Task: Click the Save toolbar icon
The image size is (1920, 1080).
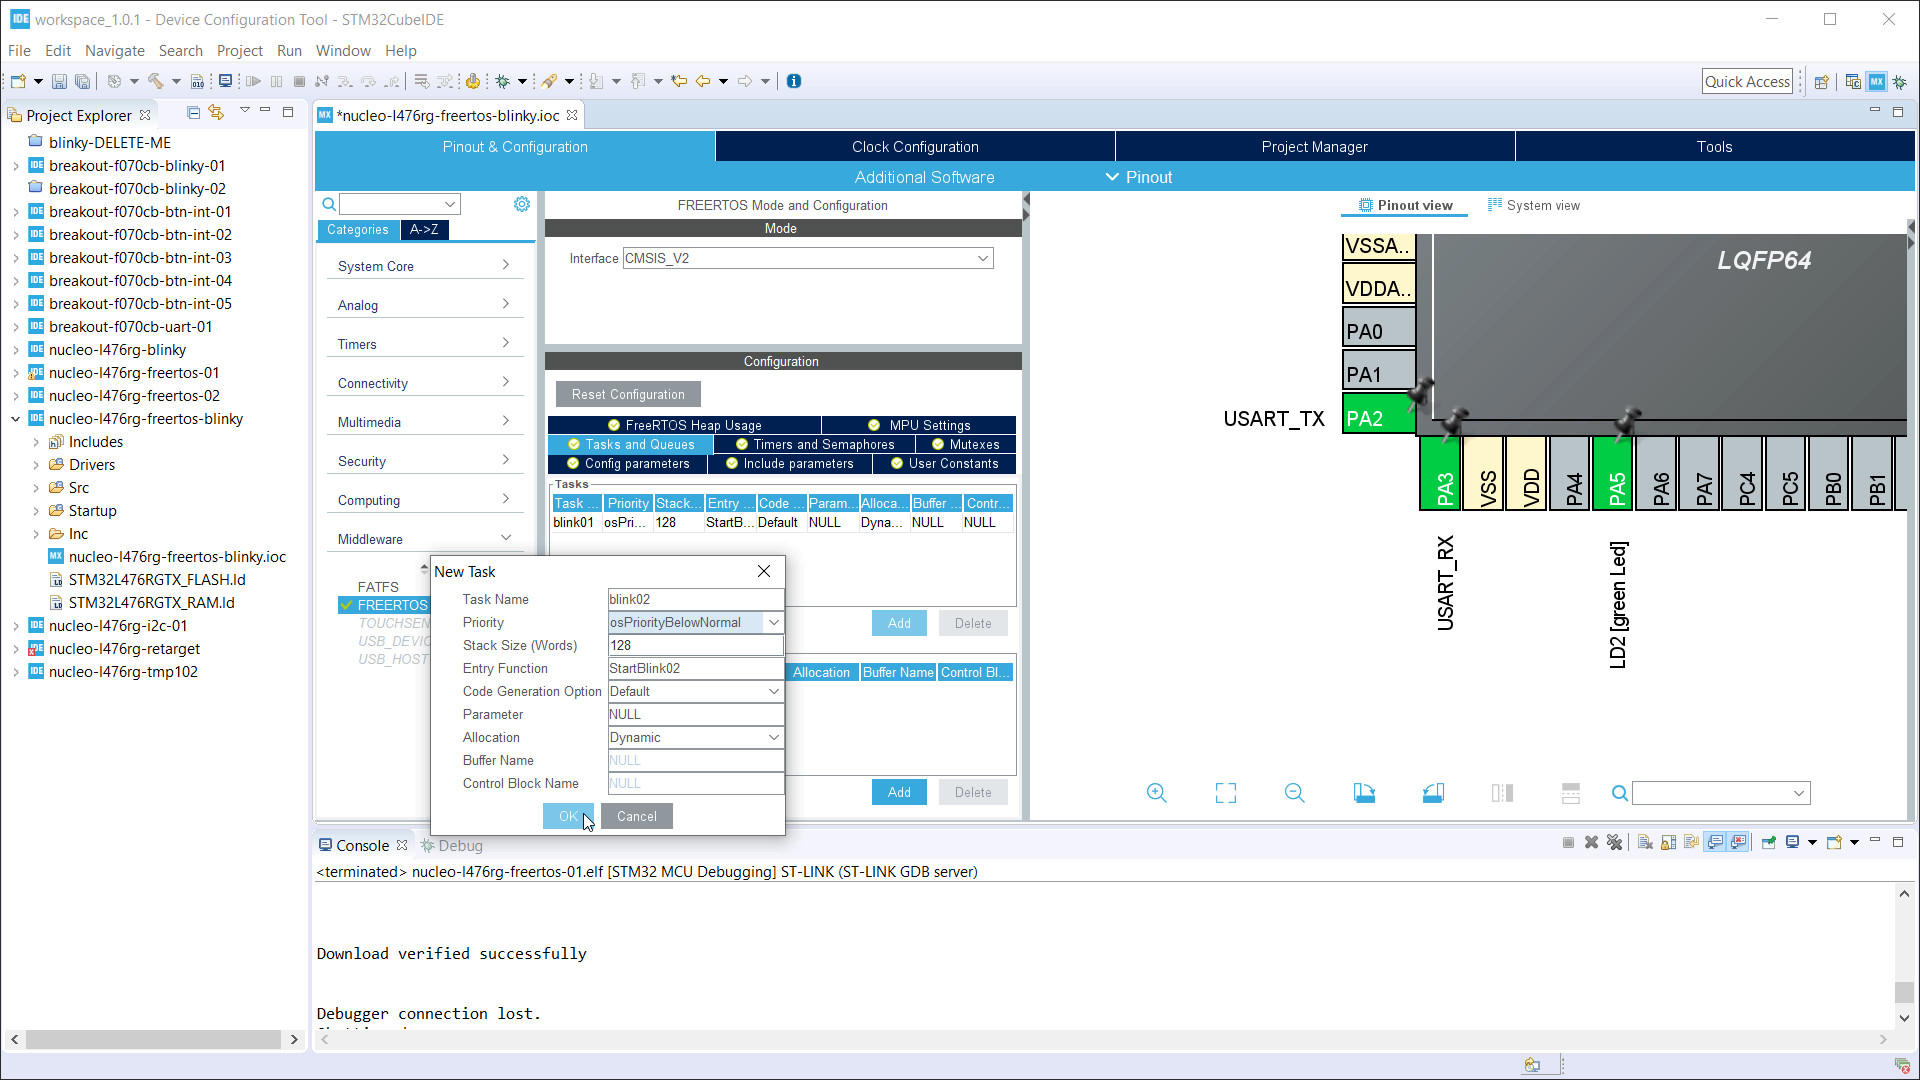Action: pyautogui.click(x=59, y=81)
